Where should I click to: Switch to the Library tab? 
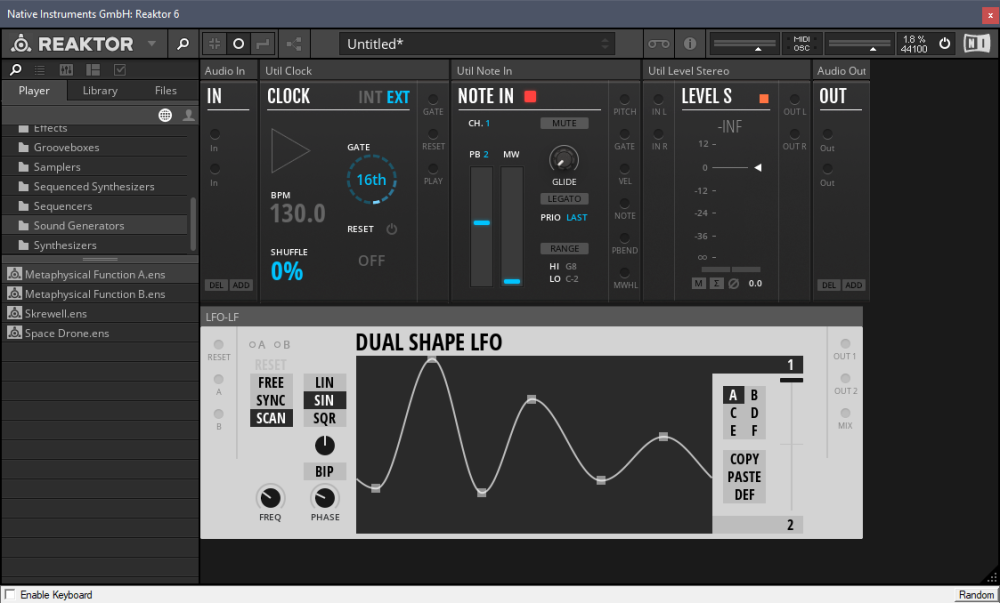coord(100,91)
